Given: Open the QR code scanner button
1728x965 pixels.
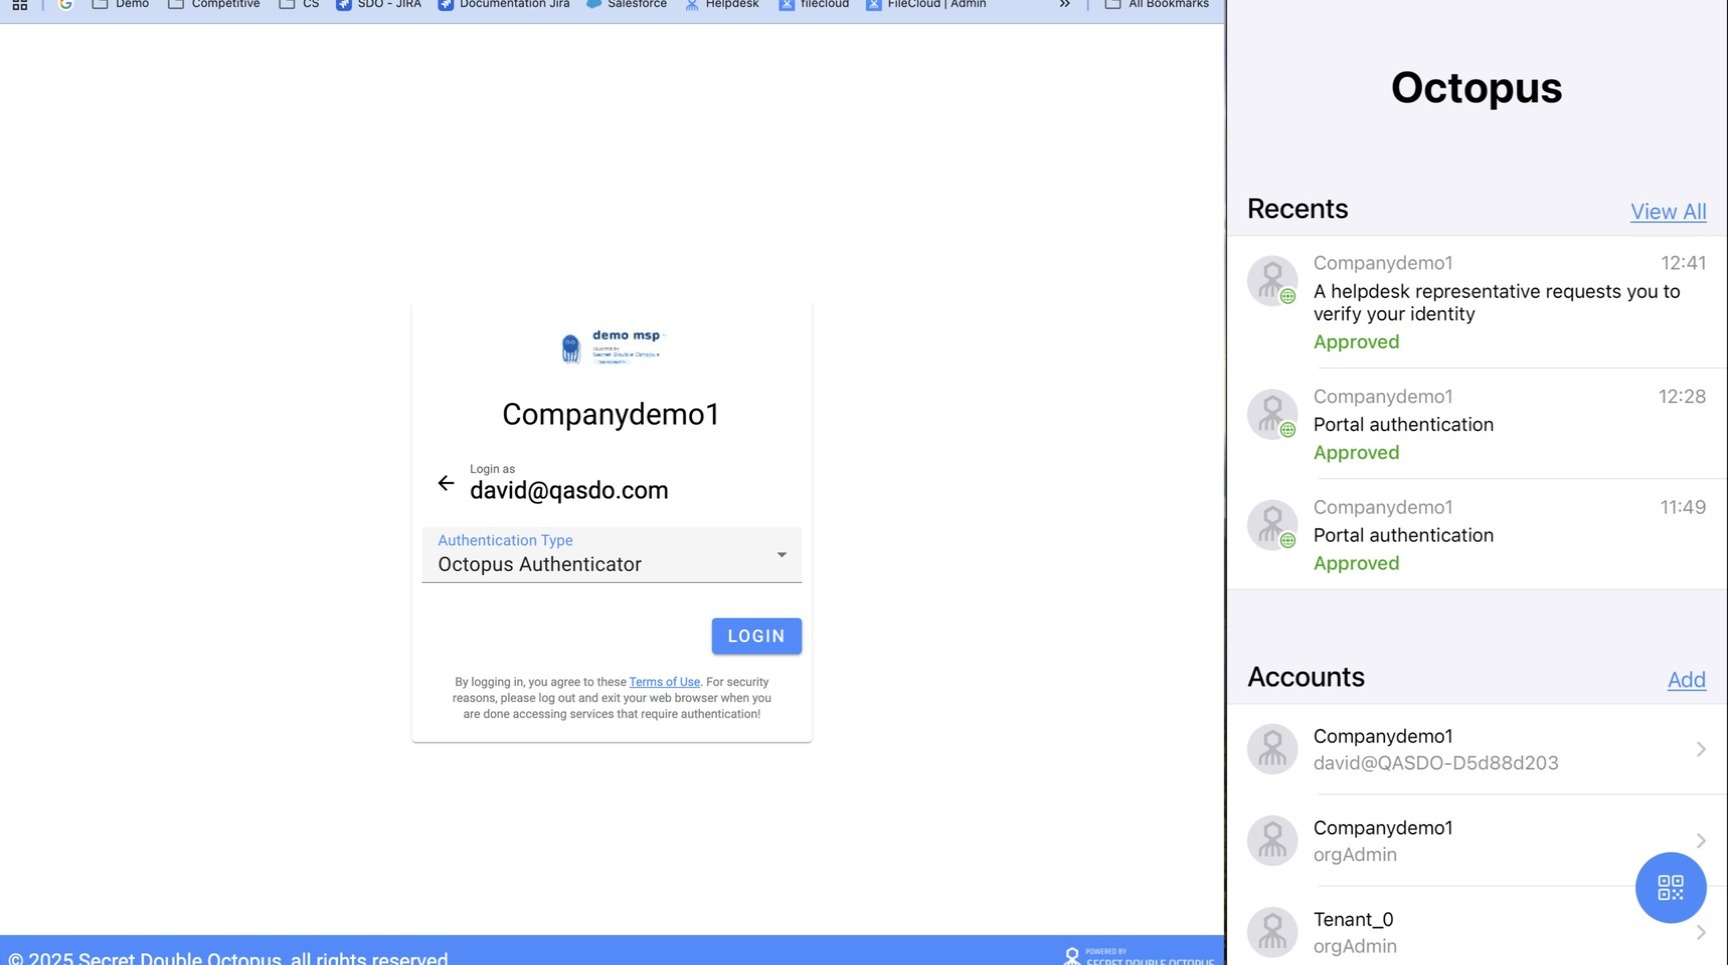Looking at the screenshot, I should tap(1670, 888).
